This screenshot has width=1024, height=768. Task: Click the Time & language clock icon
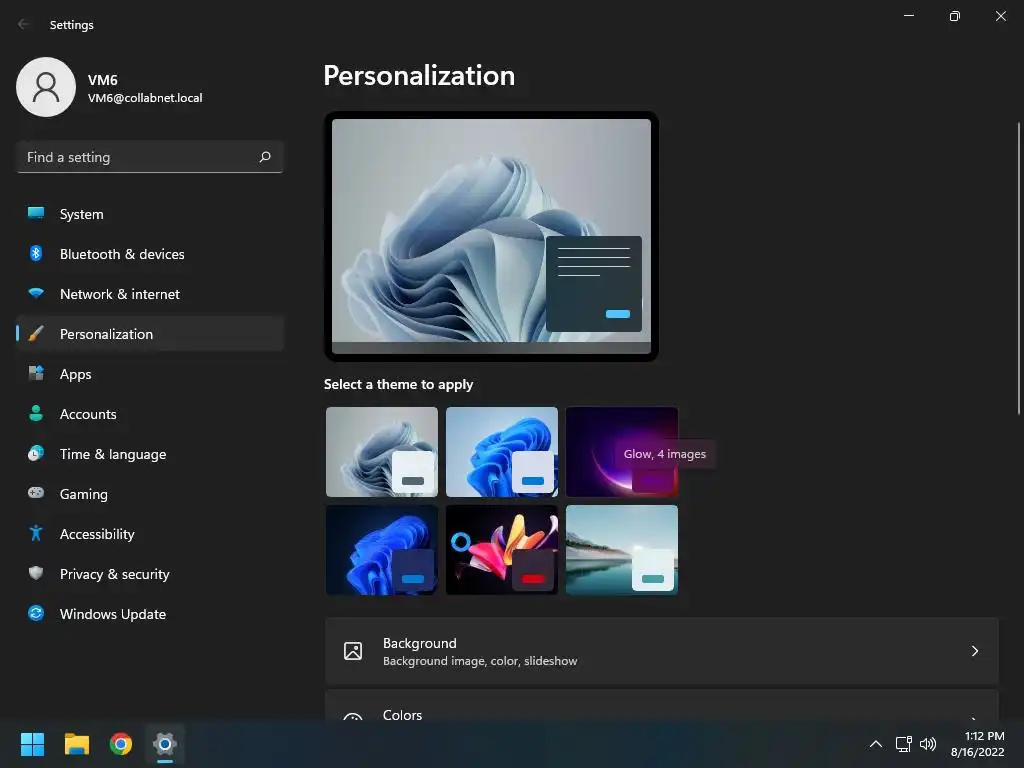[36, 453]
